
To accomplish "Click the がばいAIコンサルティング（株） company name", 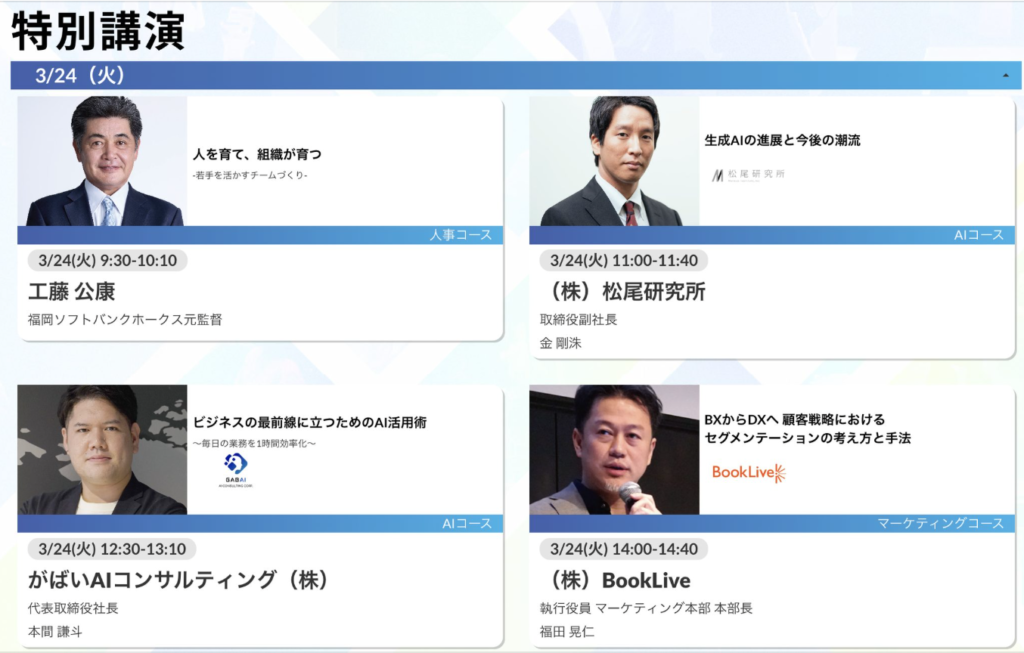I will tap(179, 580).
